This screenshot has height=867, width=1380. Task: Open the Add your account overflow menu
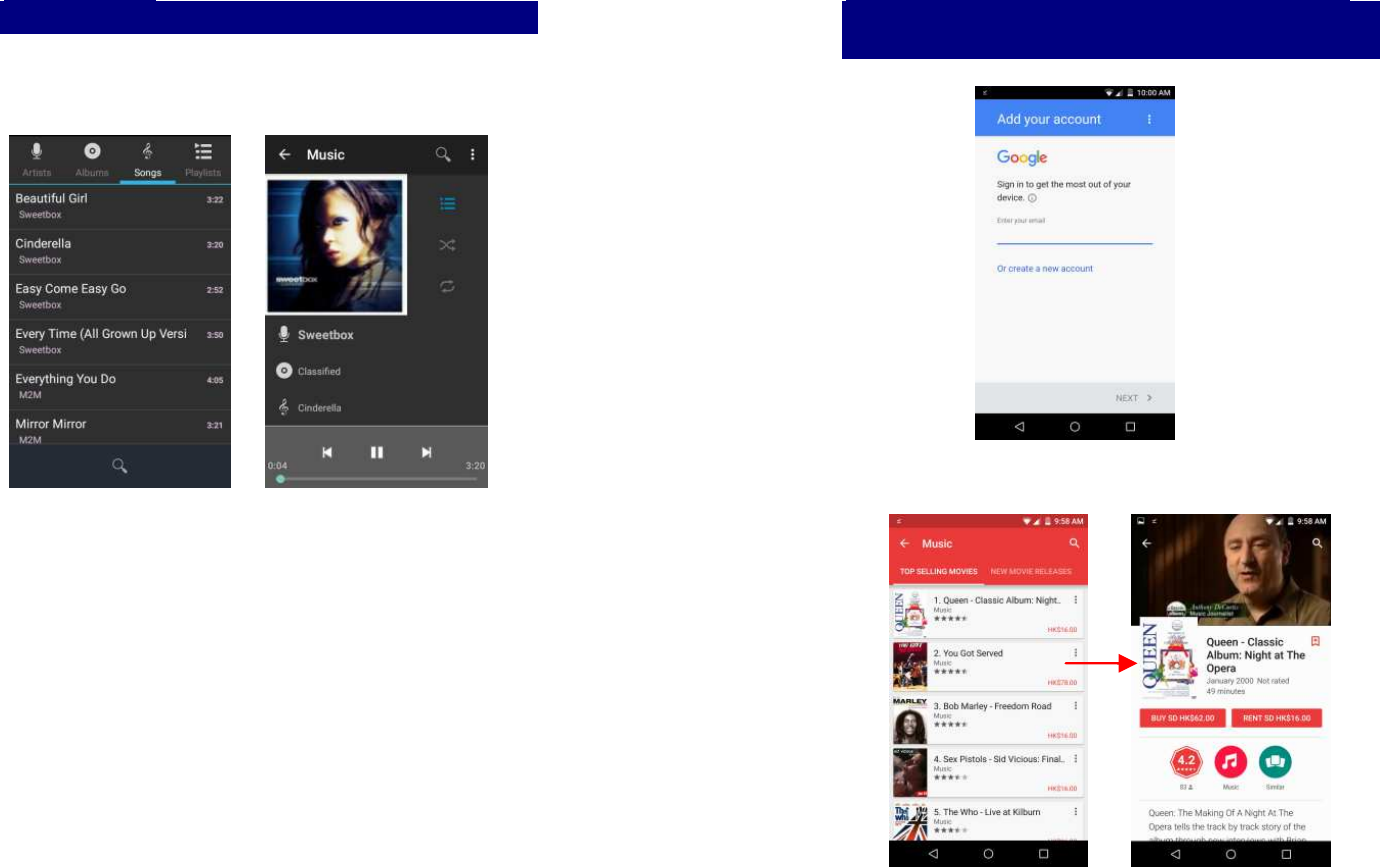(x=1149, y=119)
